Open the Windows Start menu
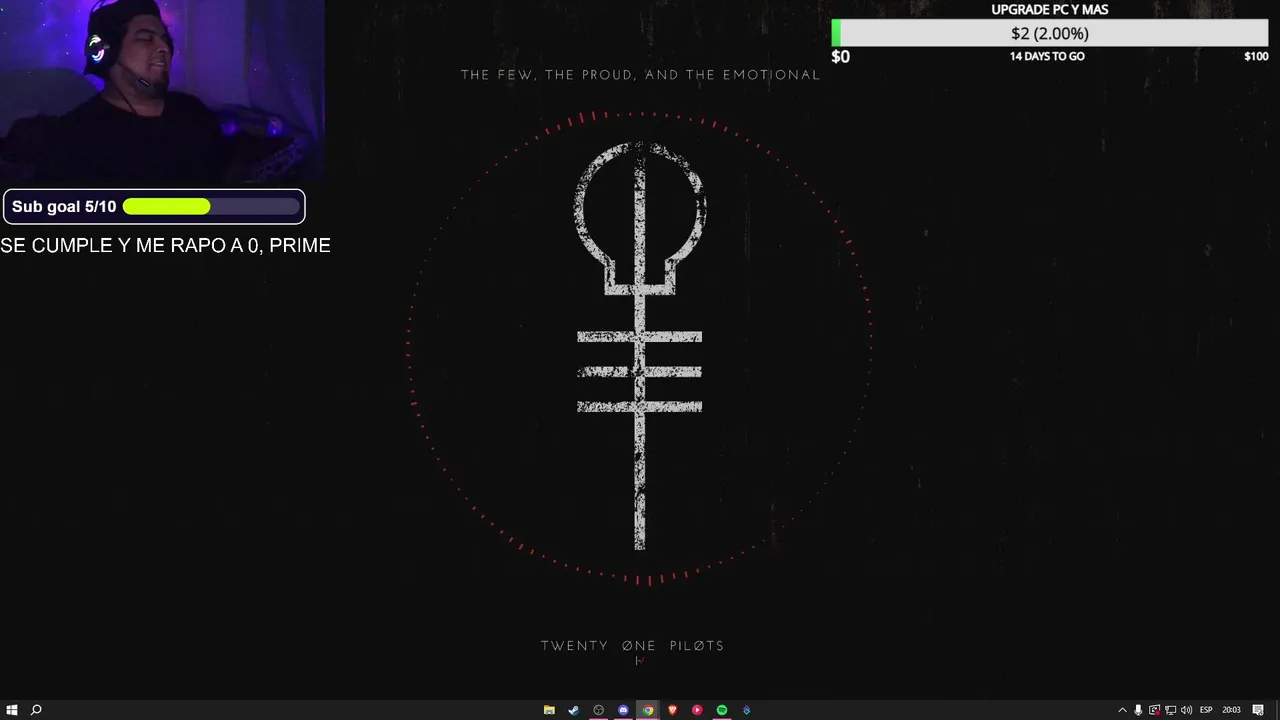The image size is (1280, 720). click(x=12, y=710)
